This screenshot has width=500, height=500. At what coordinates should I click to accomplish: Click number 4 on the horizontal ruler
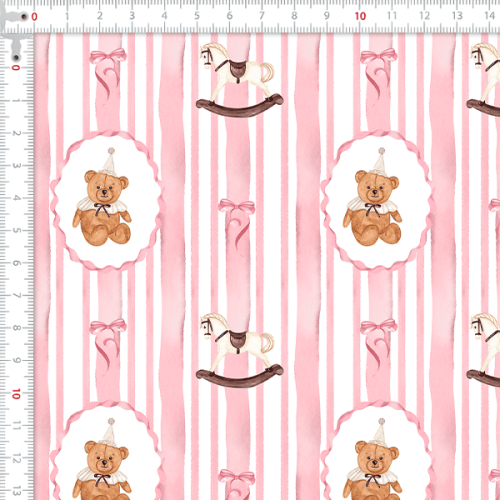coord(164,16)
